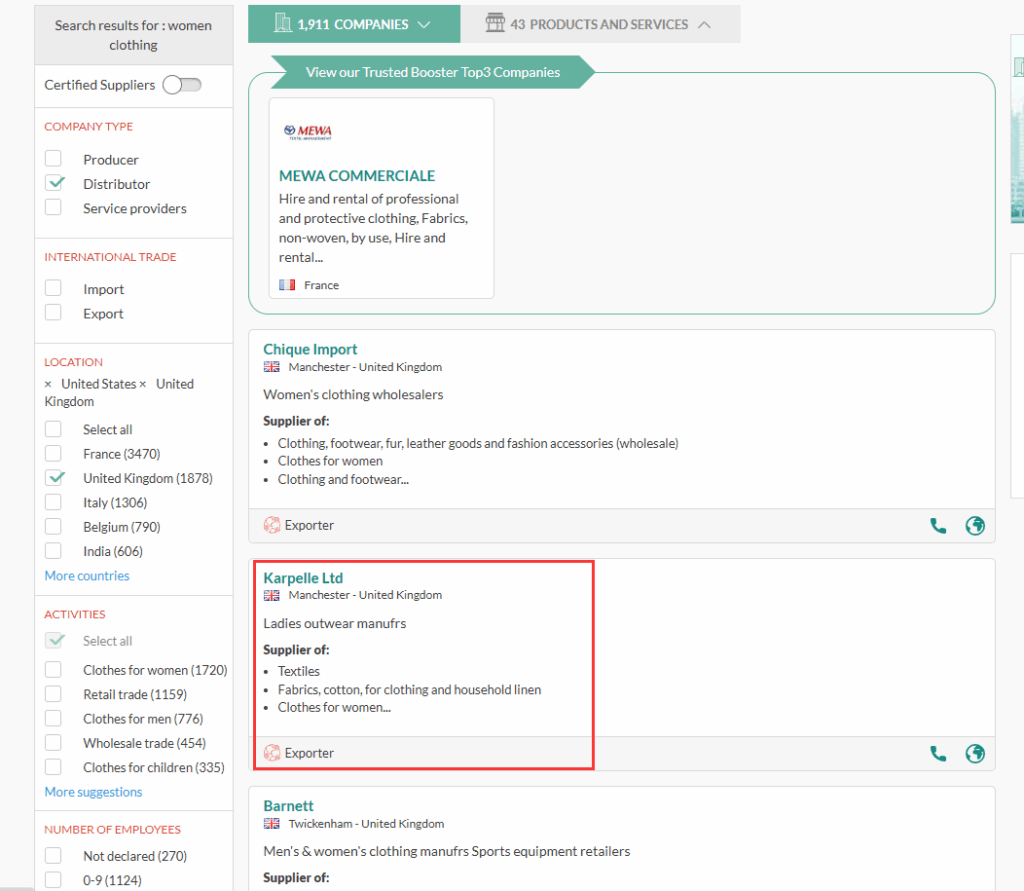Enable the Import trade filter
This screenshot has width=1024, height=891.
point(53,288)
